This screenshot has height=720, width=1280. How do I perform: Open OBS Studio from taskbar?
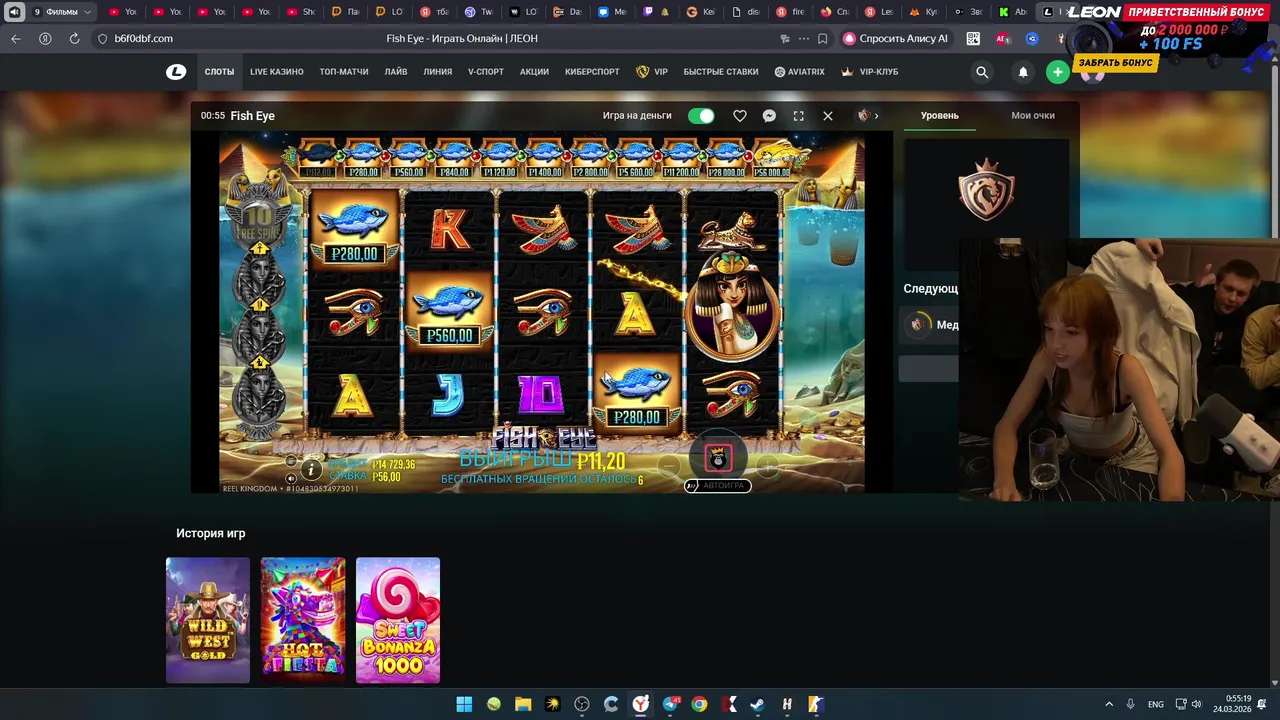pyautogui.click(x=582, y=704)
